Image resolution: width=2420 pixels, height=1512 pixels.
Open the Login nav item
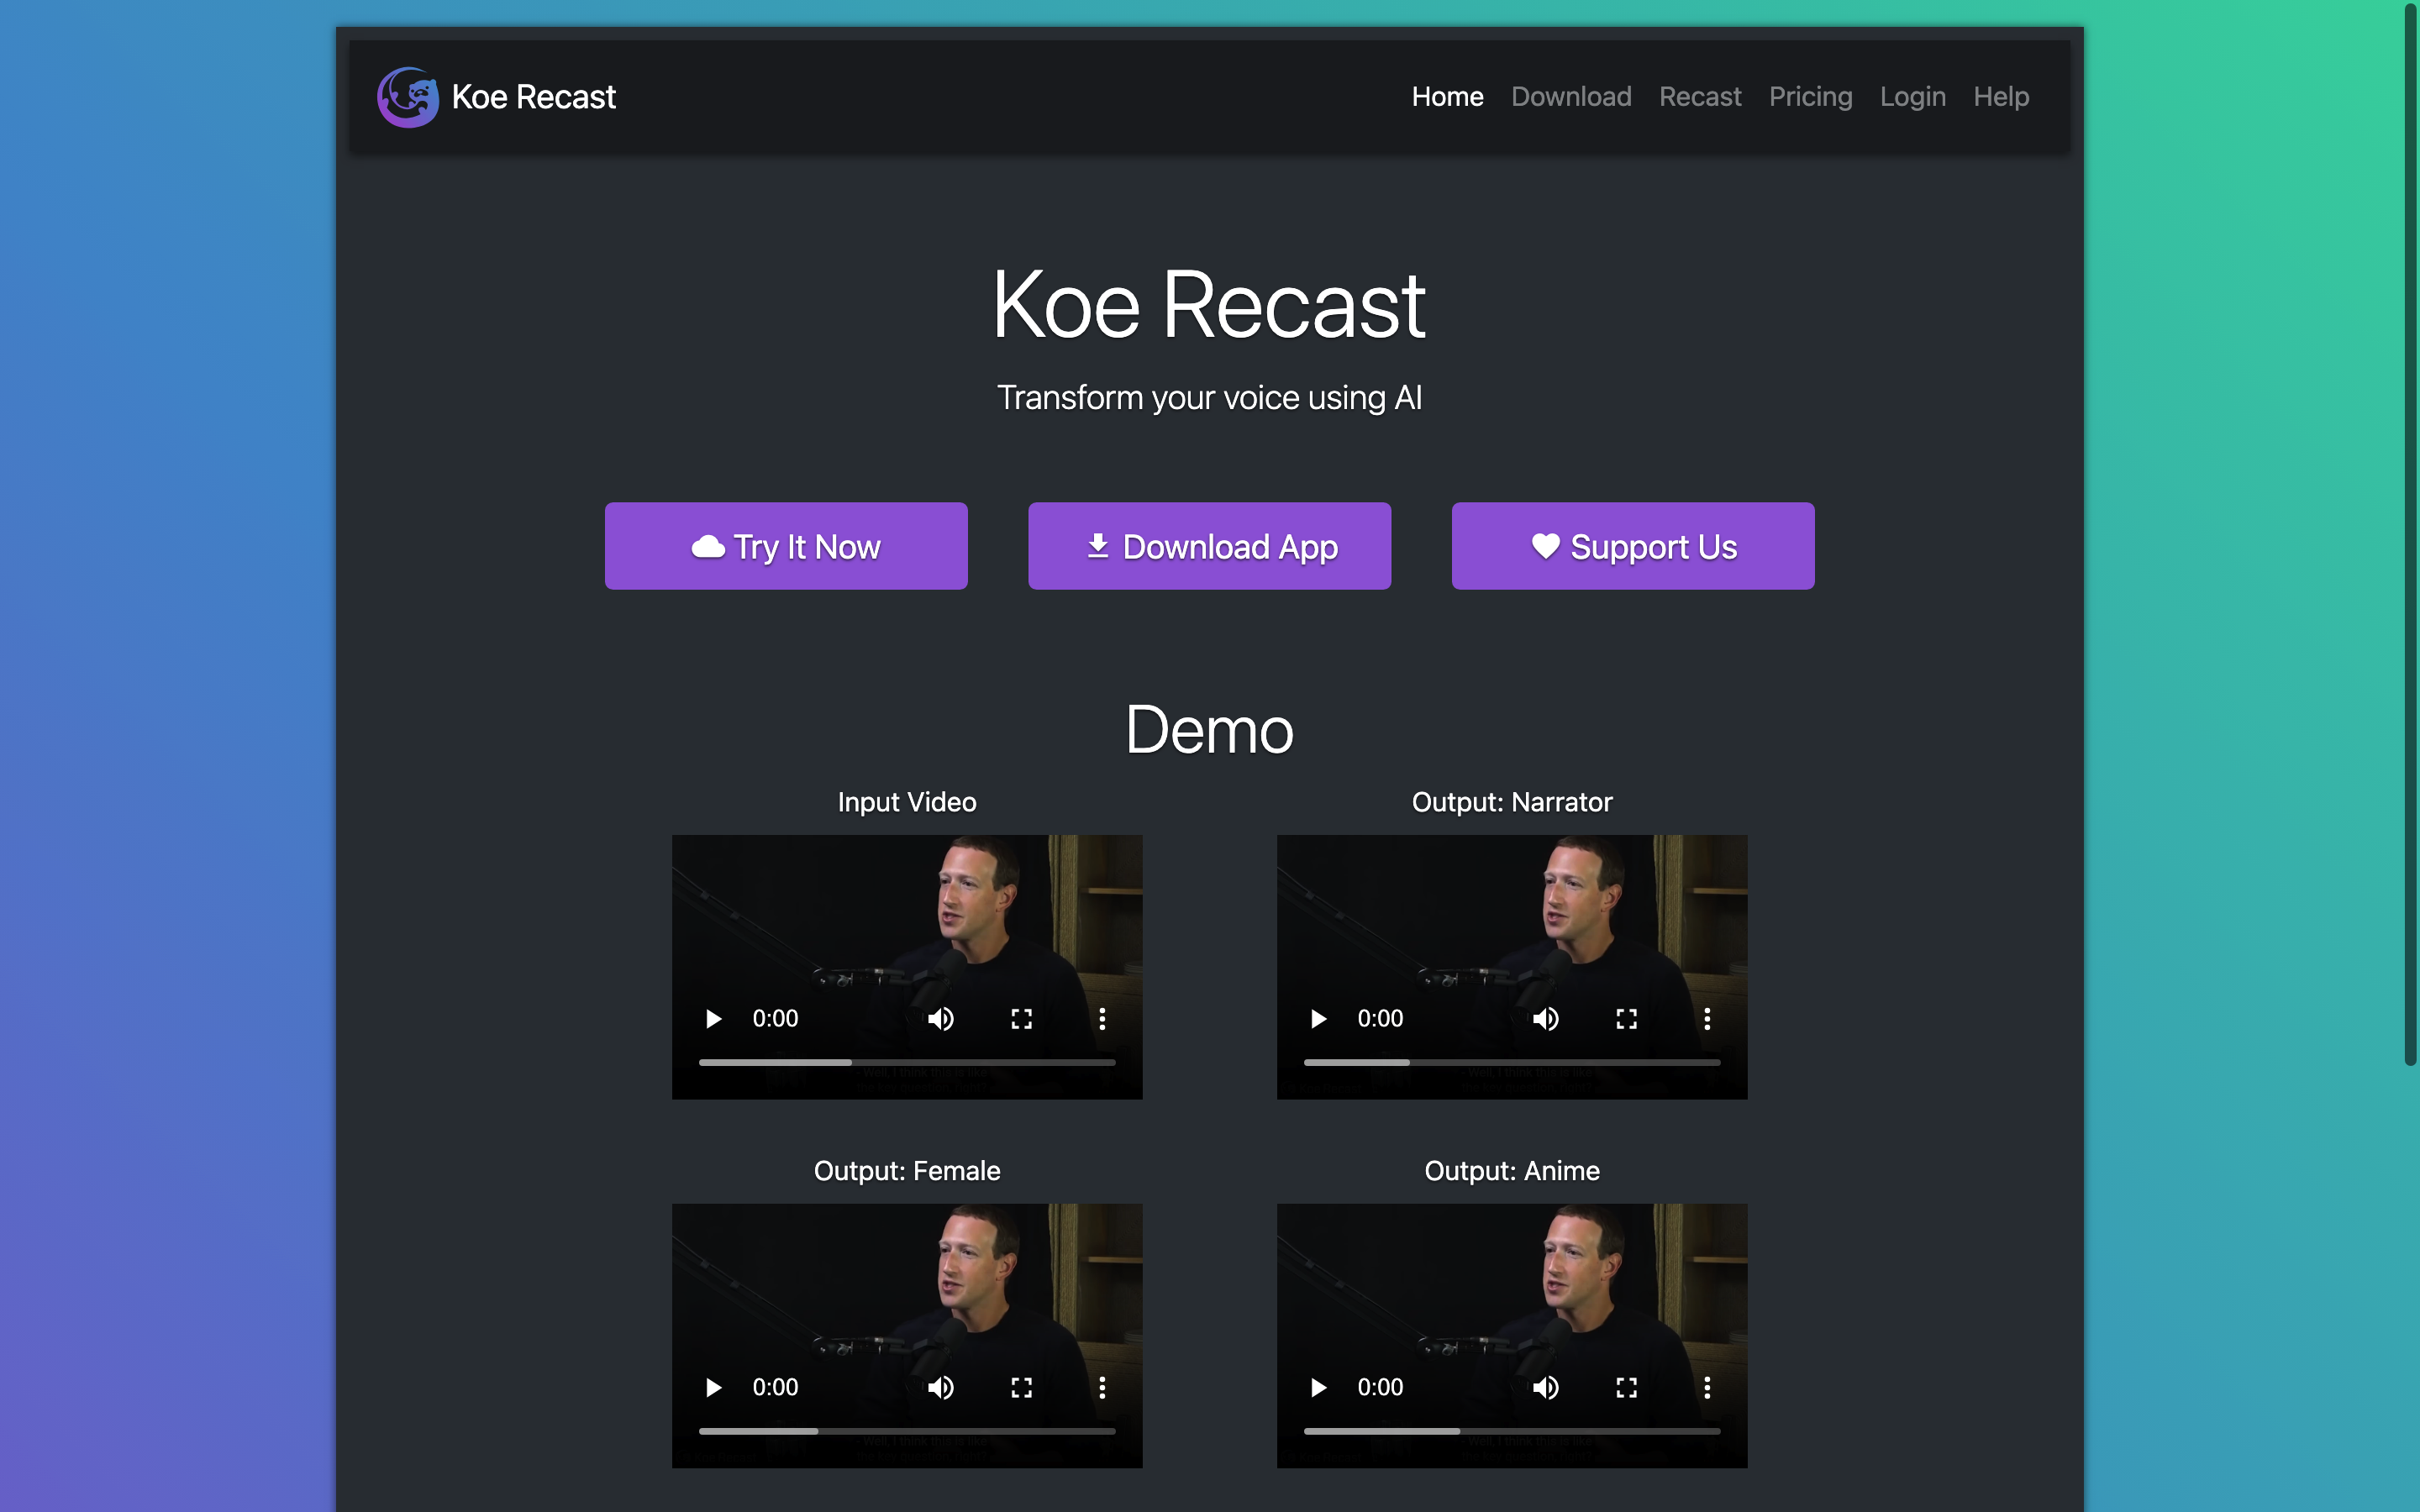1912,97
